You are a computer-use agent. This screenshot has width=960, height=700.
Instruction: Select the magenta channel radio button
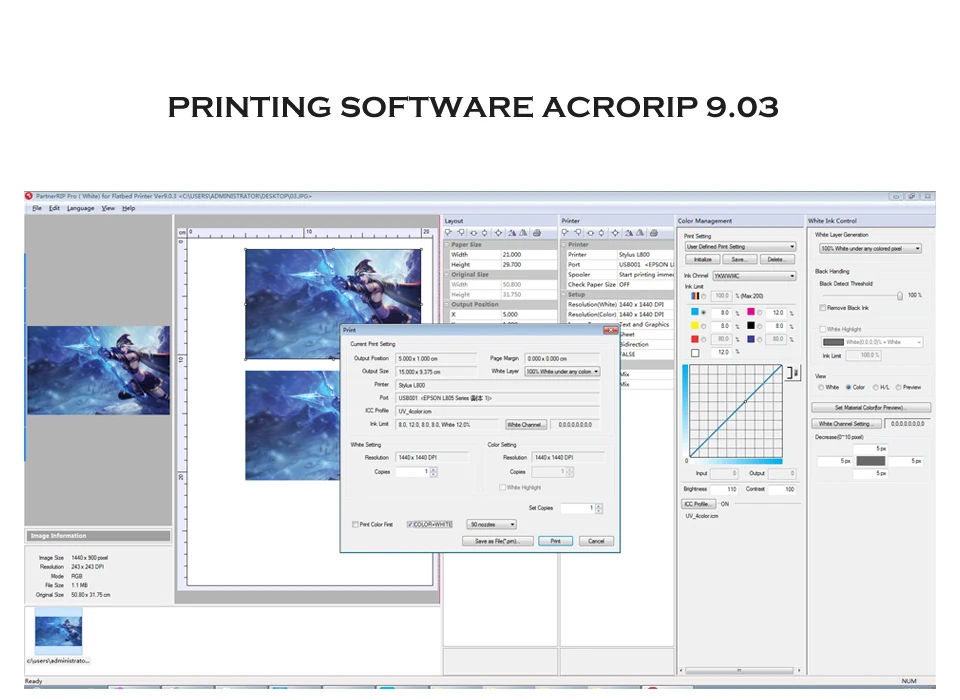pos(760,313)
